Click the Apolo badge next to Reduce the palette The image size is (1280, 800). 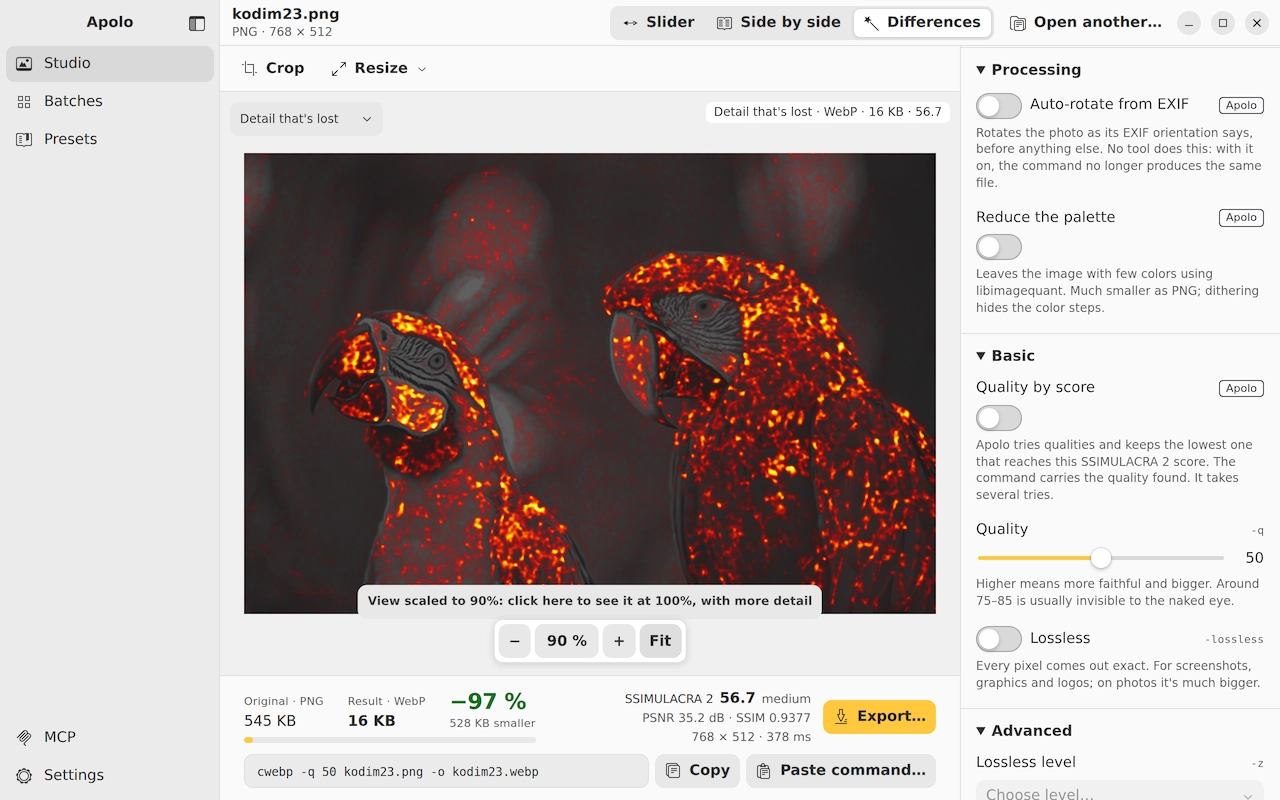[1241, 217]
